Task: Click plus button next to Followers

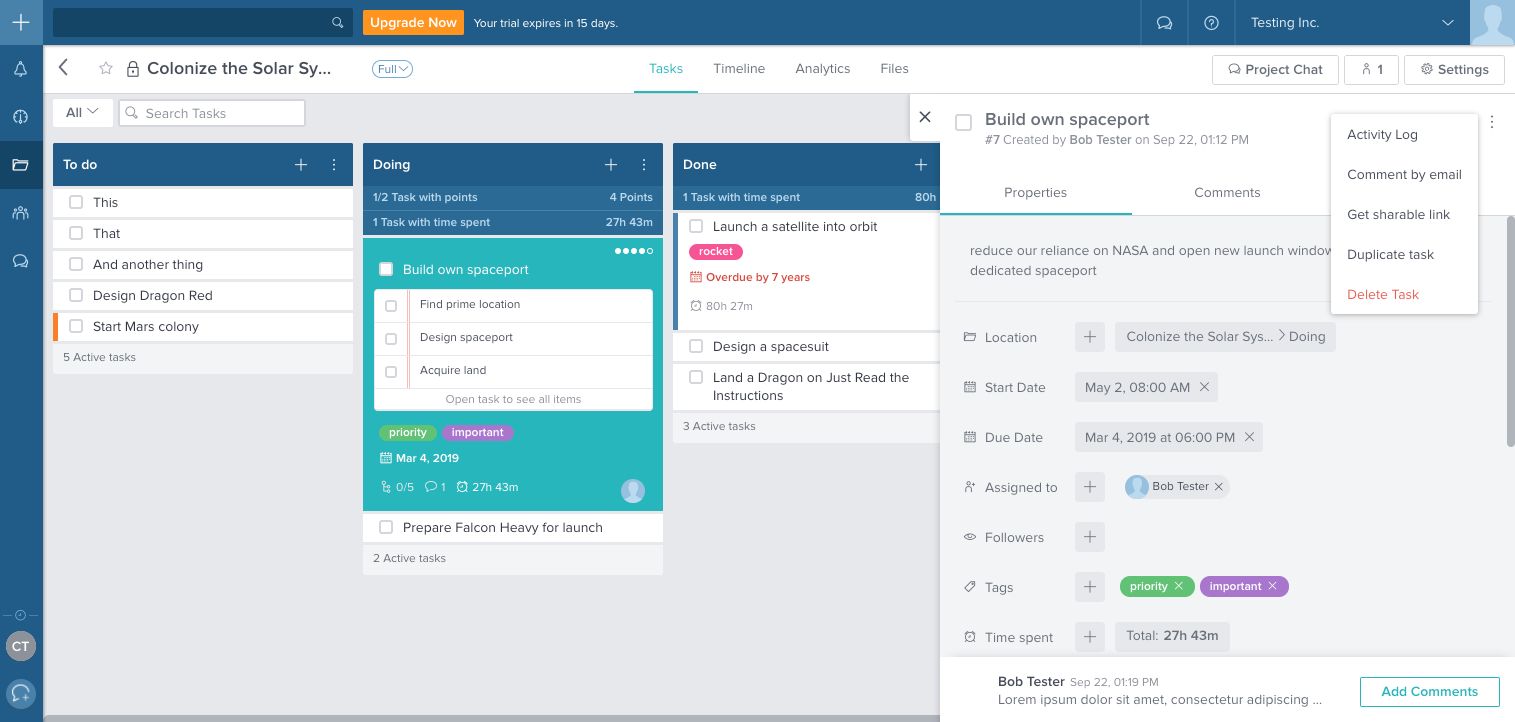Action: (1089, 537)
